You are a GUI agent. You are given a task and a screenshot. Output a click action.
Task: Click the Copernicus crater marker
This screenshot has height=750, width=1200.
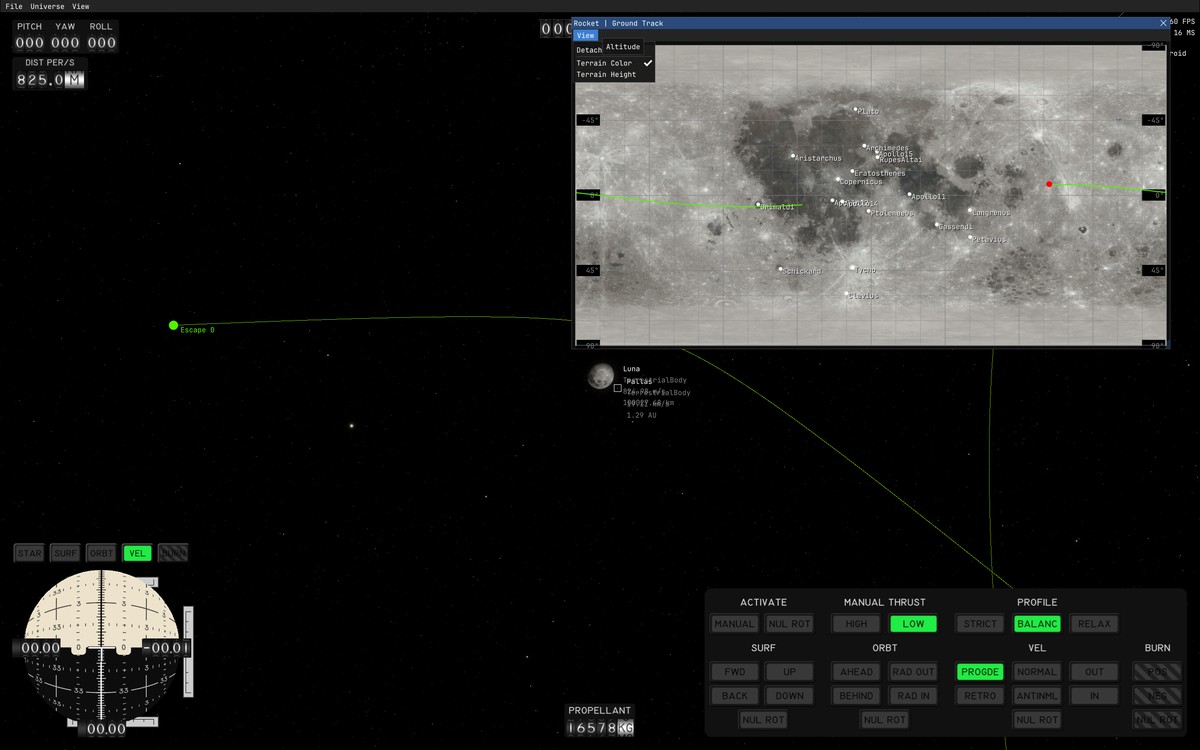(x=839, y=180)
